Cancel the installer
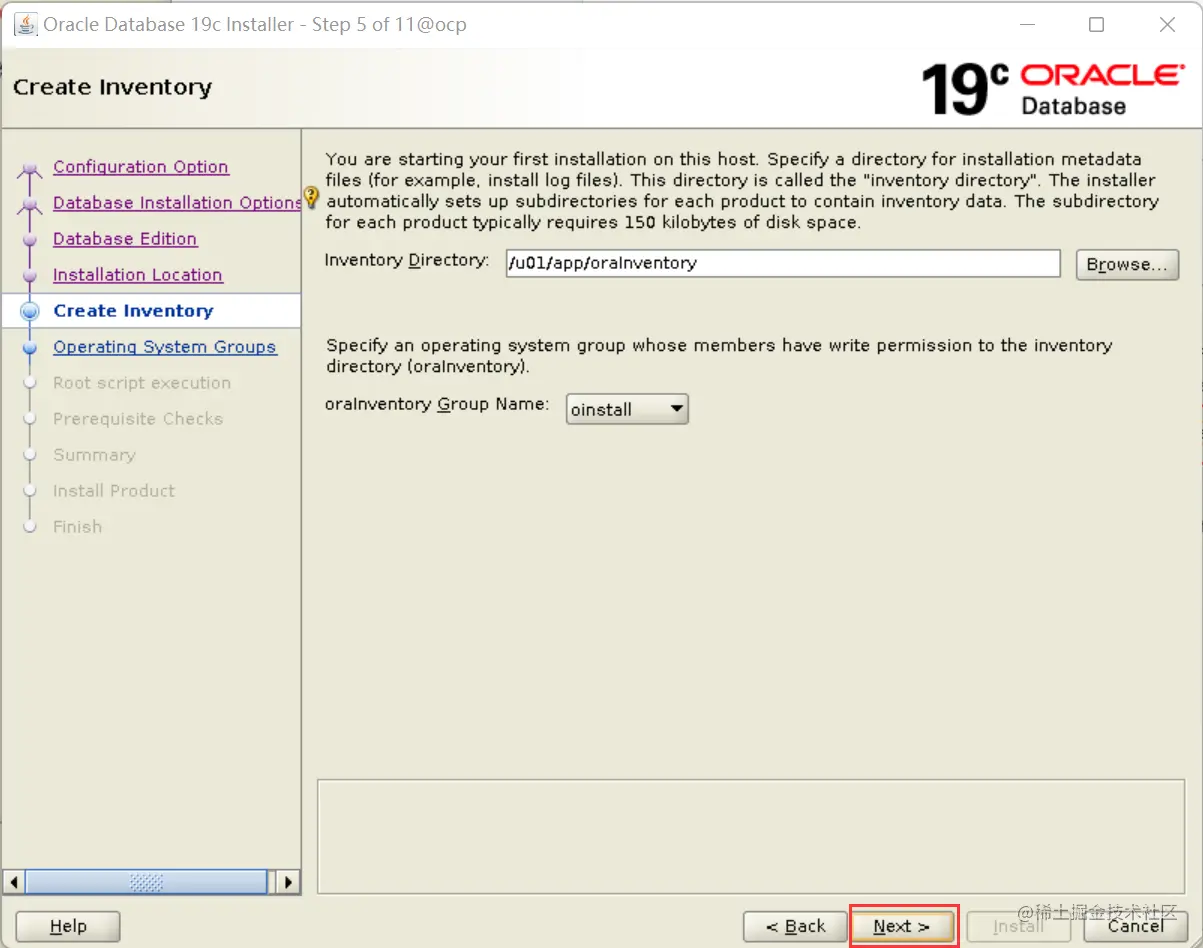 1135,927
